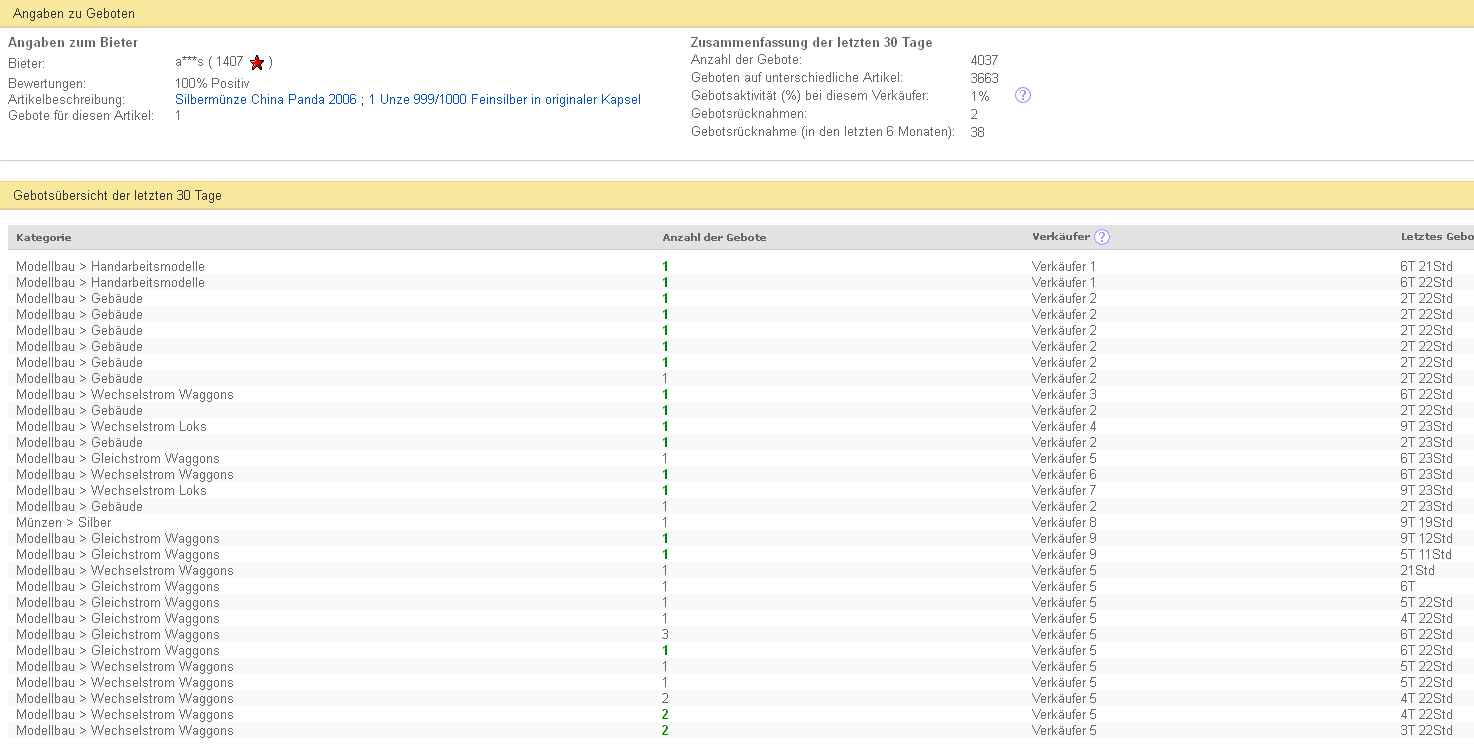Click the Verkäufer 8 cell
The height and width of the screenshot is (747, 1474).
tap(1064, 523)
